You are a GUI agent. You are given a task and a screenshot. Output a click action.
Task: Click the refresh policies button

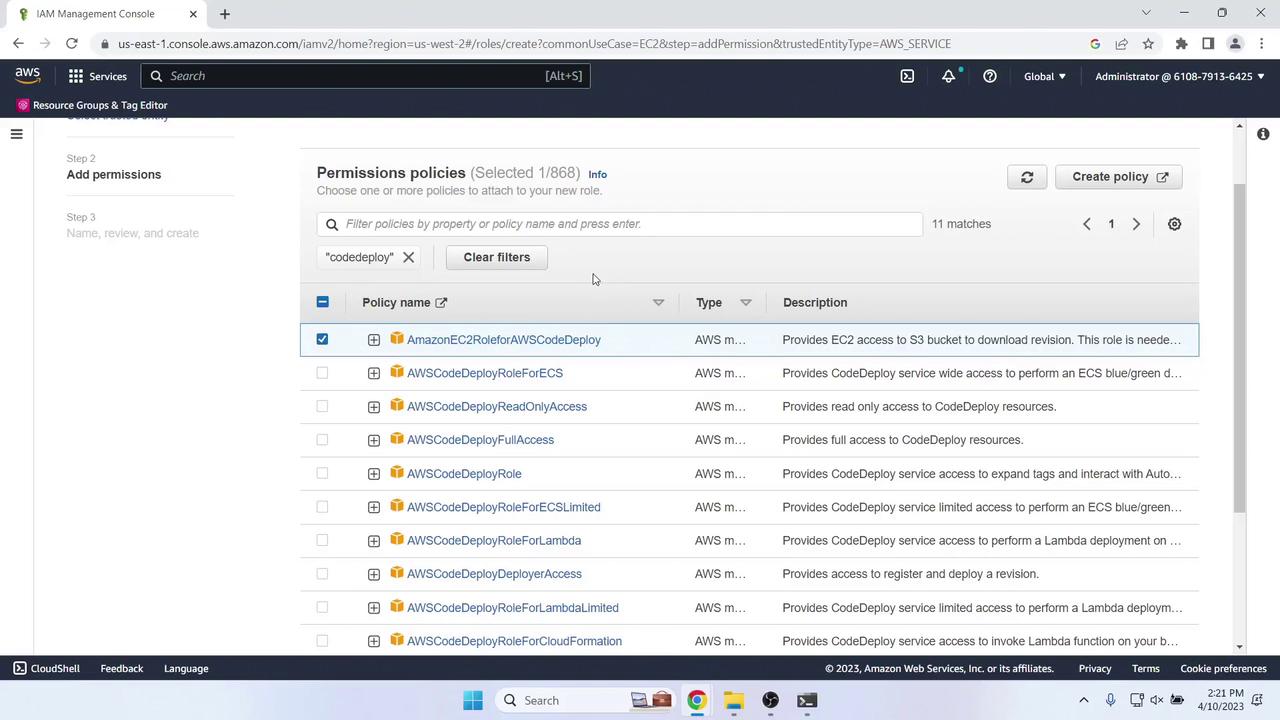pyautogui.click(x=1027, y=177)
